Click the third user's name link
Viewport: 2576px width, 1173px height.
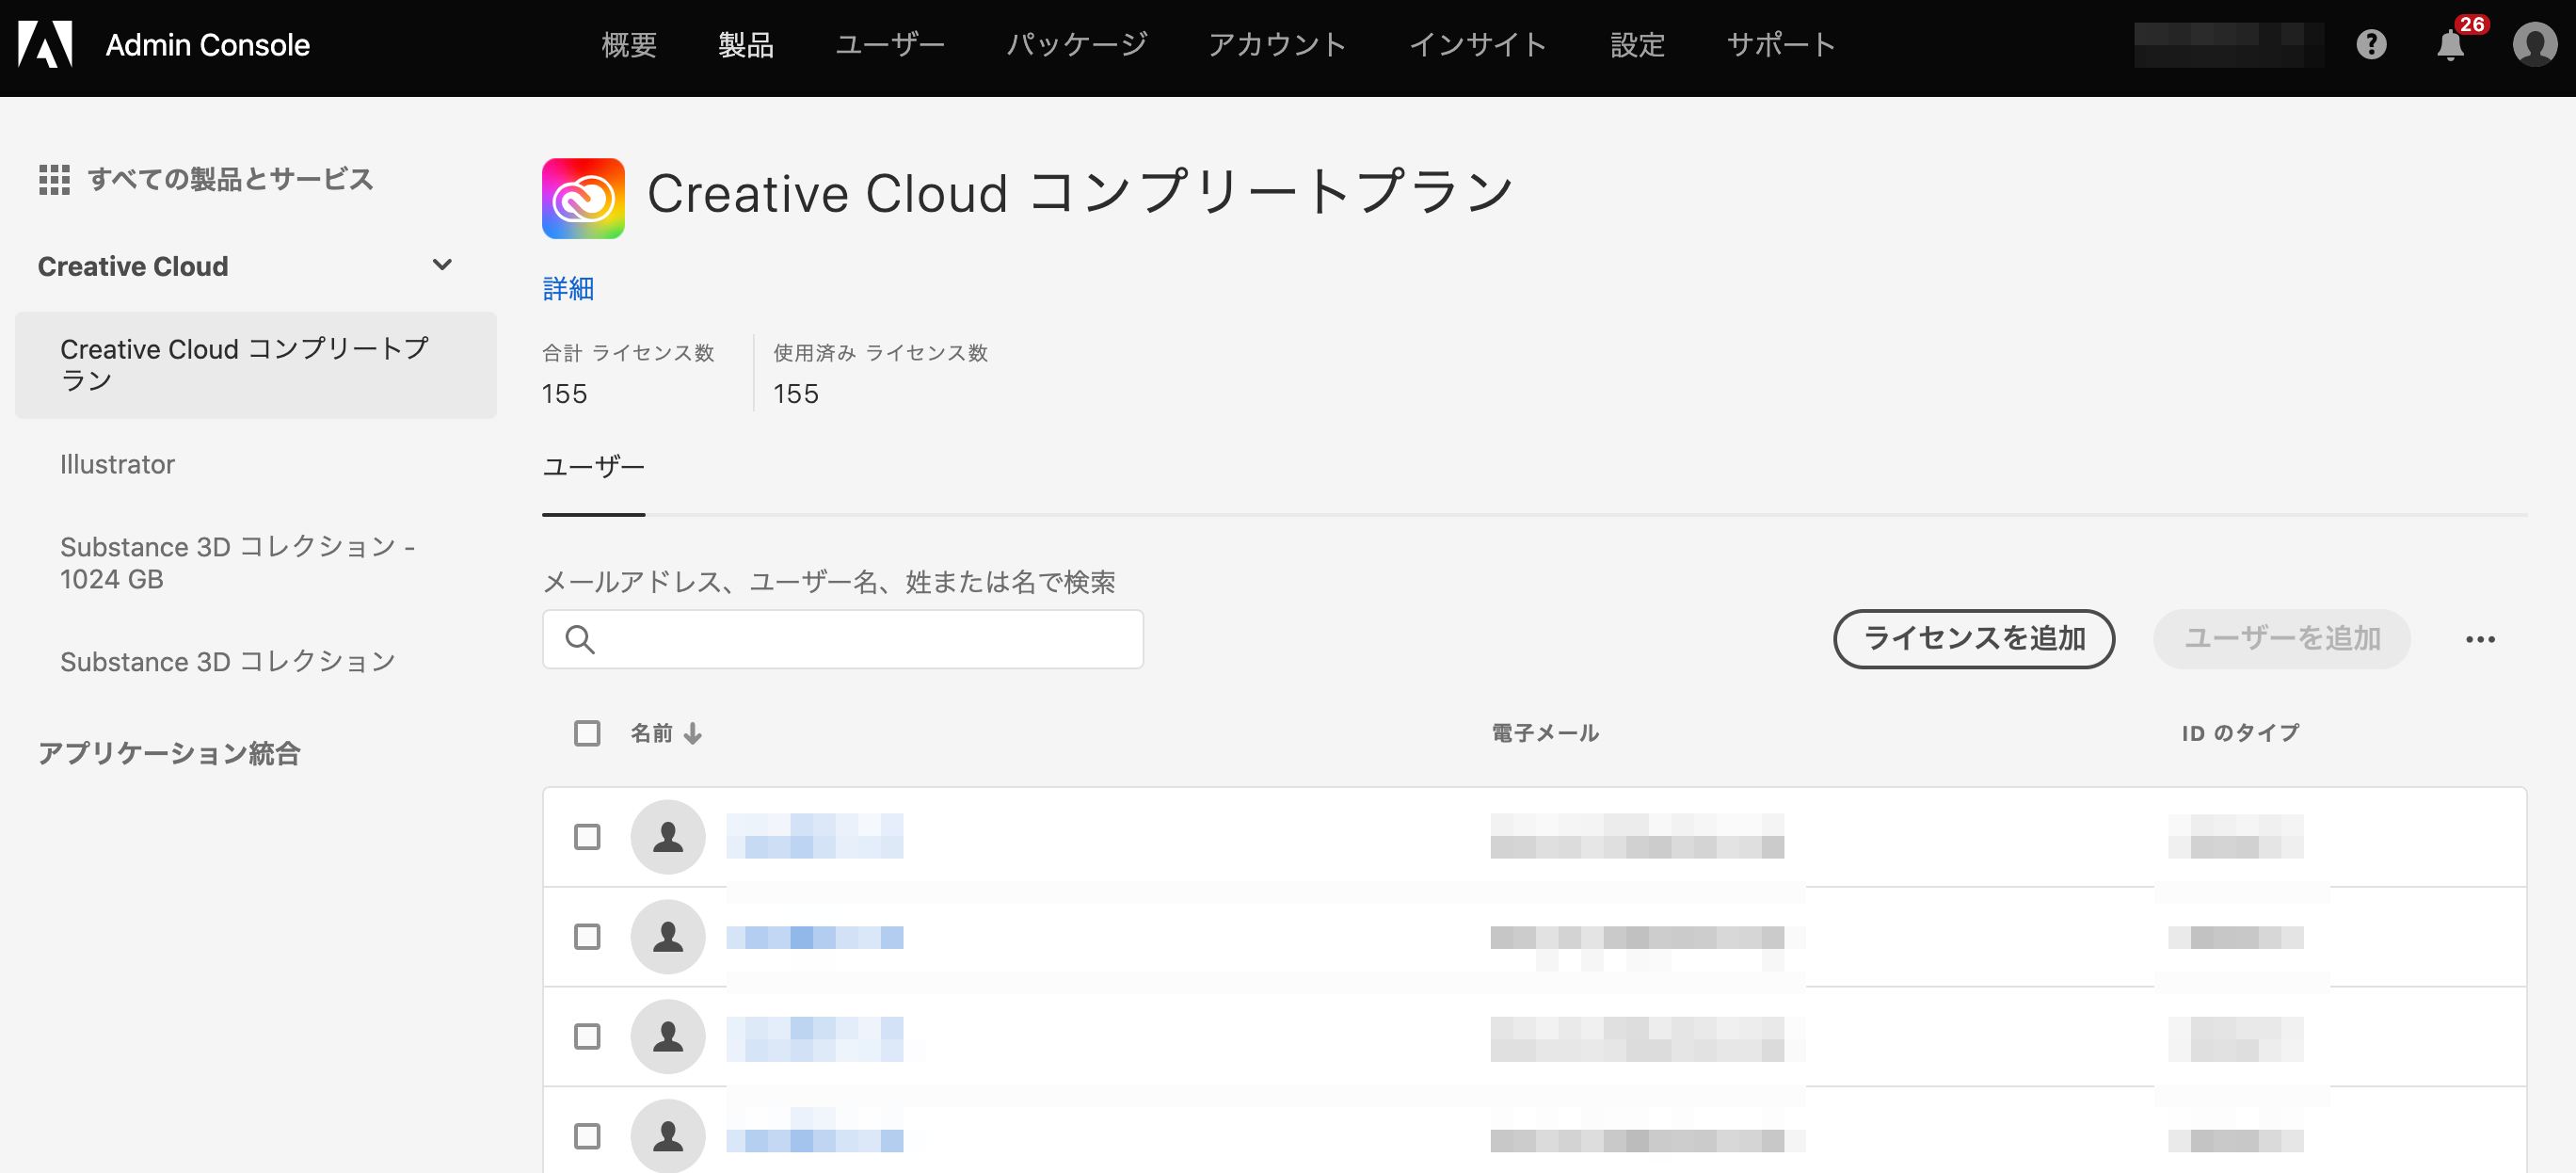point(815,1038)
